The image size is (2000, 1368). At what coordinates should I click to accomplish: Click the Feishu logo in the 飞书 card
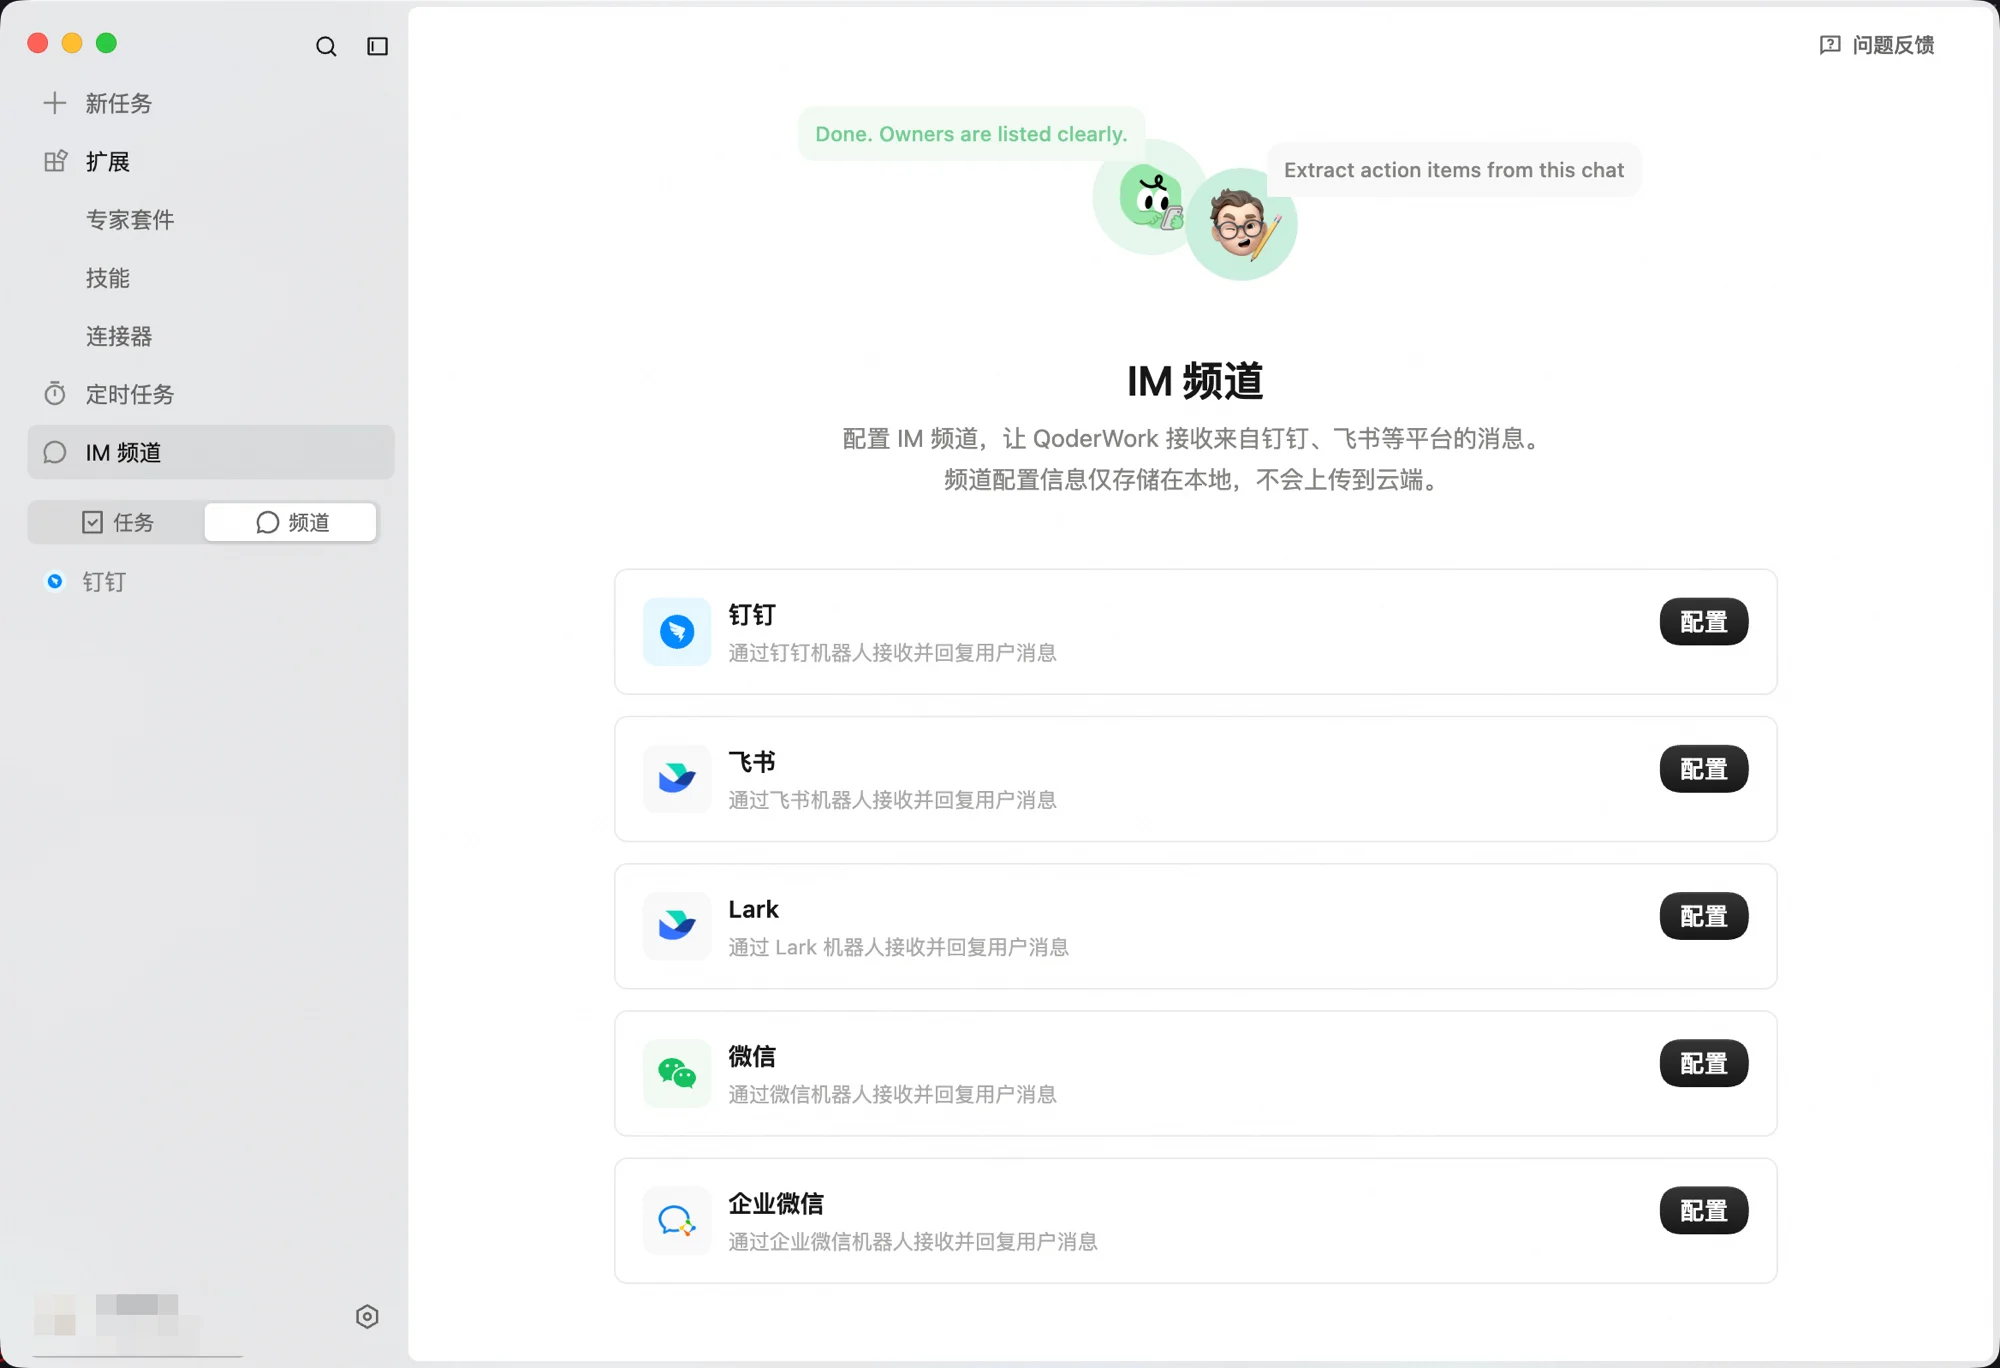tap(677, 779)
